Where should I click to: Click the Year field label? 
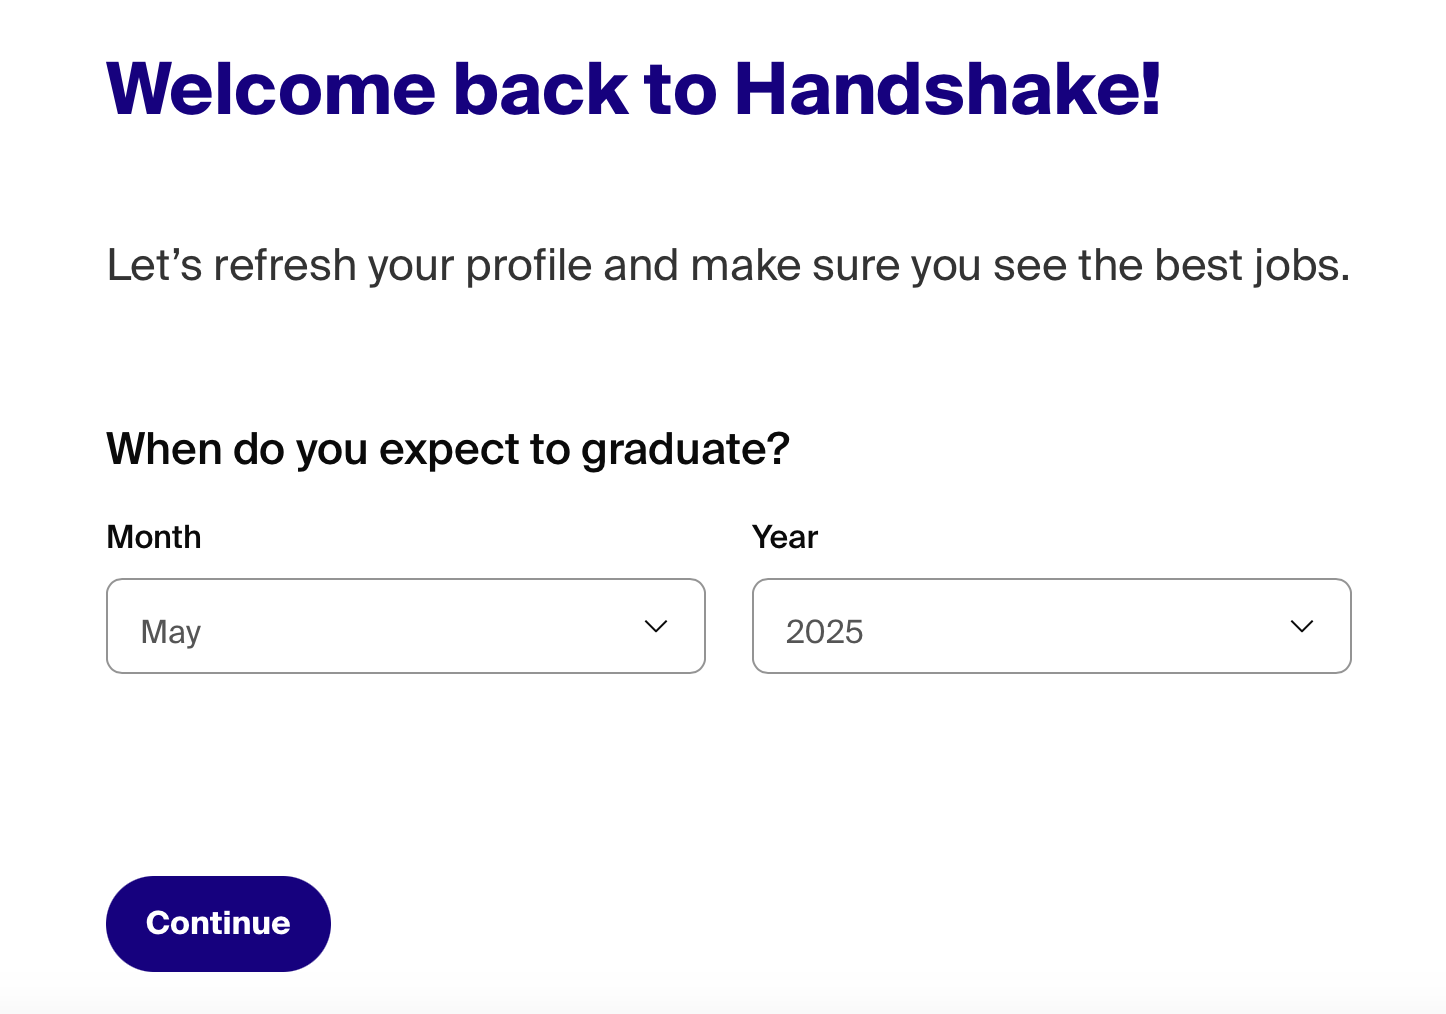(x=785, y=537)
